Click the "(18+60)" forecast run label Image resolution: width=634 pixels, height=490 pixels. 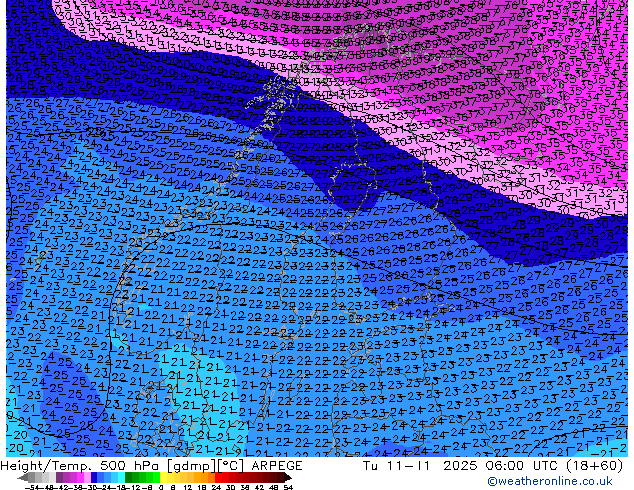point(594,466)
